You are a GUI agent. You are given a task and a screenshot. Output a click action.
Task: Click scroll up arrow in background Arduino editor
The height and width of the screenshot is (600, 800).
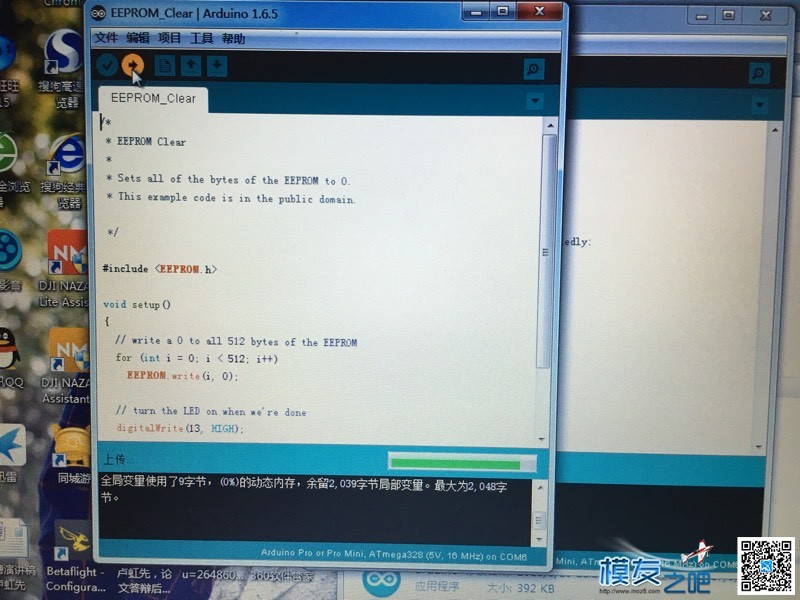[775, 131]
